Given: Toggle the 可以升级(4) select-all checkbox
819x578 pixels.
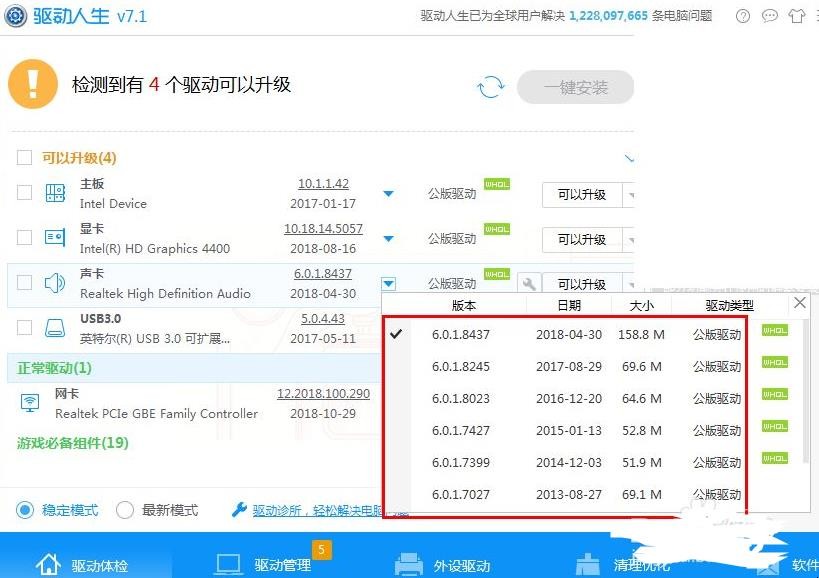Looking at the screenshot, I should click(x=24, y=157).
